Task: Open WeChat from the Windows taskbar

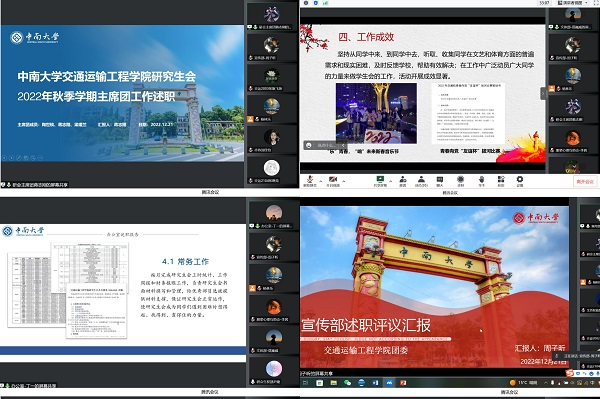Action: [x=347, y=383]
